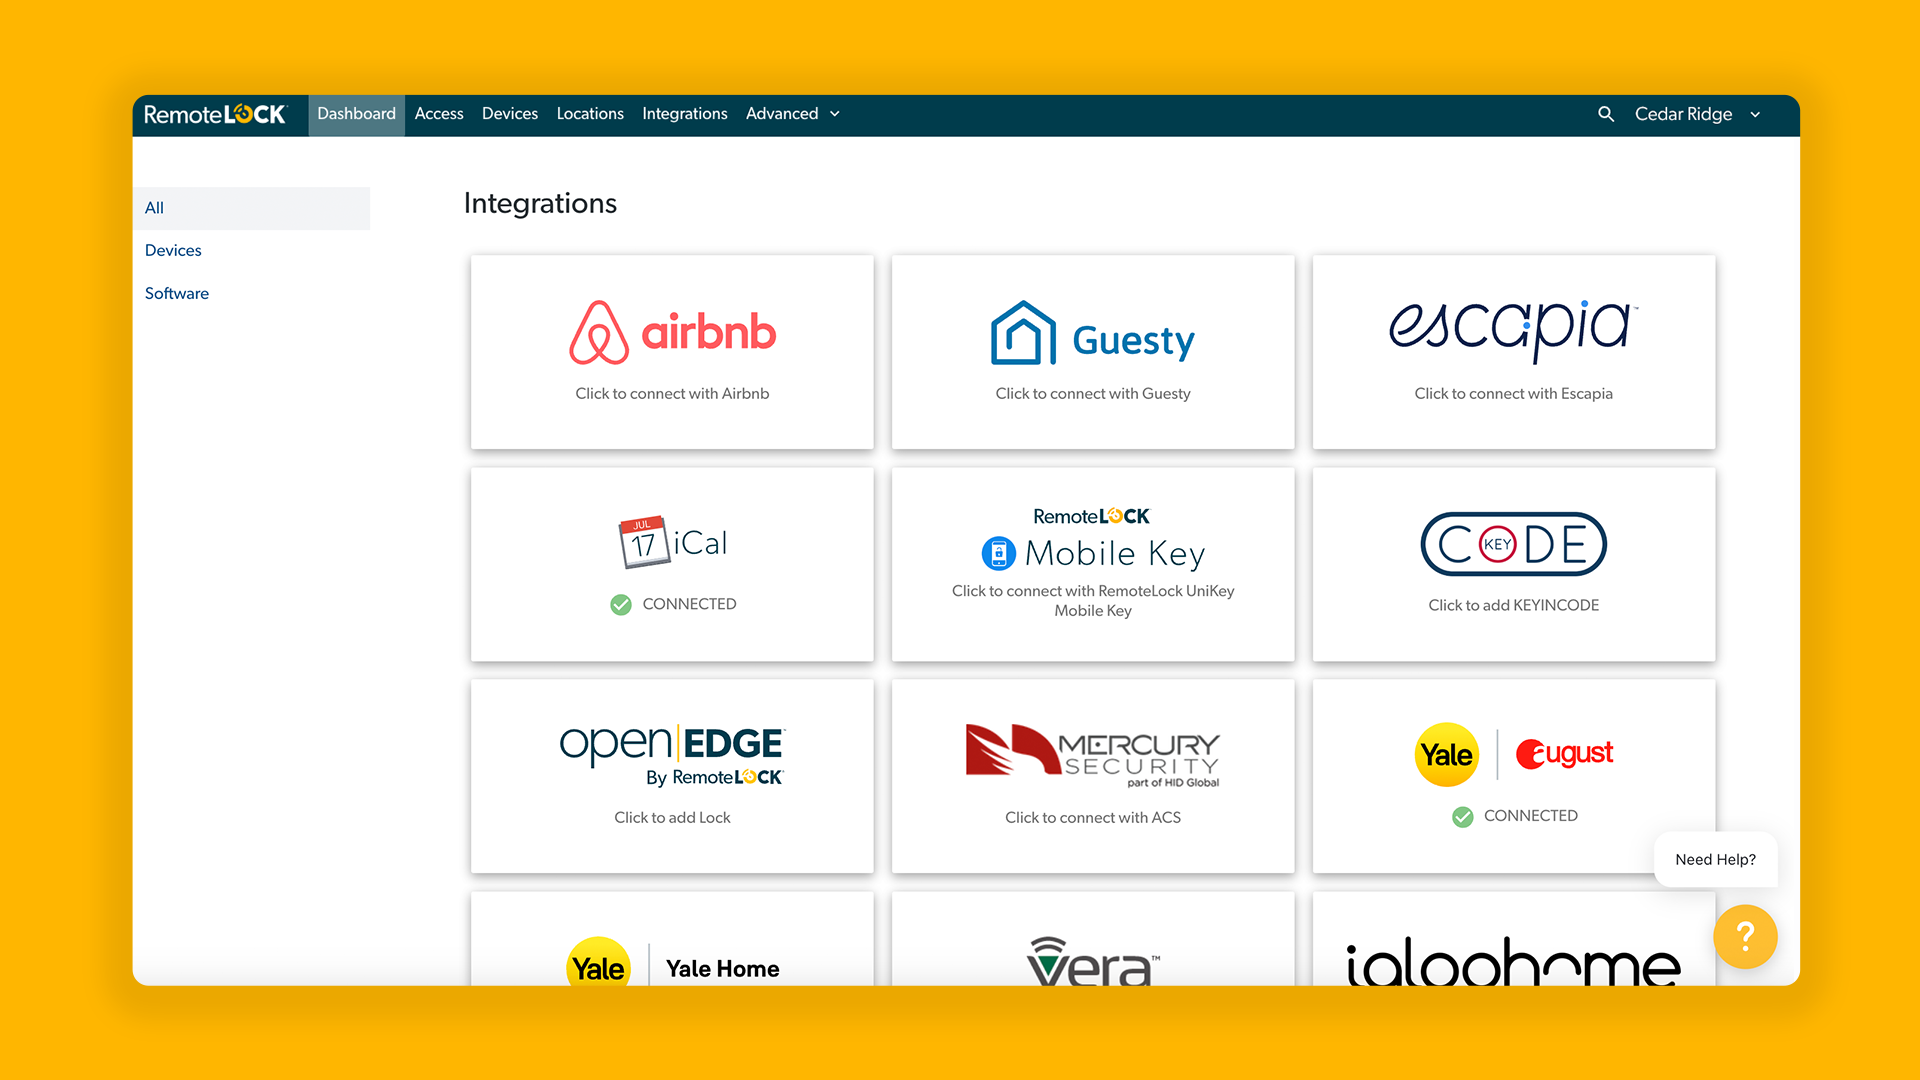Viewport: 1920px width, 1080px height.
Task: Click the Need Help? bubble
Action: click(1715, 859)
